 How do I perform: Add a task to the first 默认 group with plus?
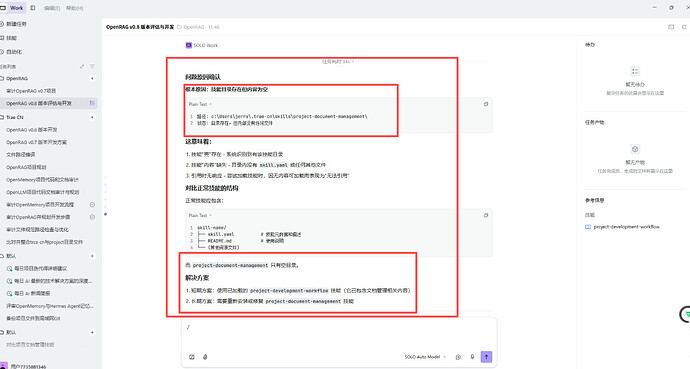[x=92, y=256]
